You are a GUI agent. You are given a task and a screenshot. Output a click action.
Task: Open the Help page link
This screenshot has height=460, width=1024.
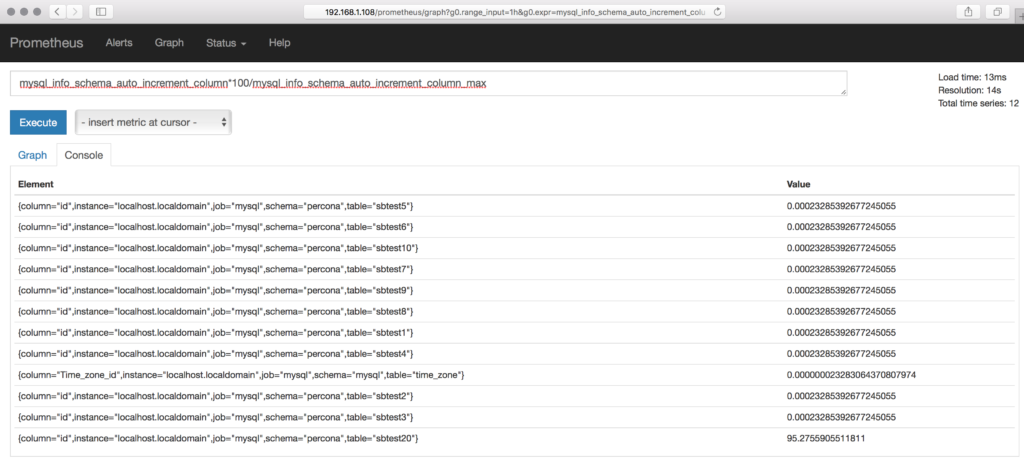point(279,43)
